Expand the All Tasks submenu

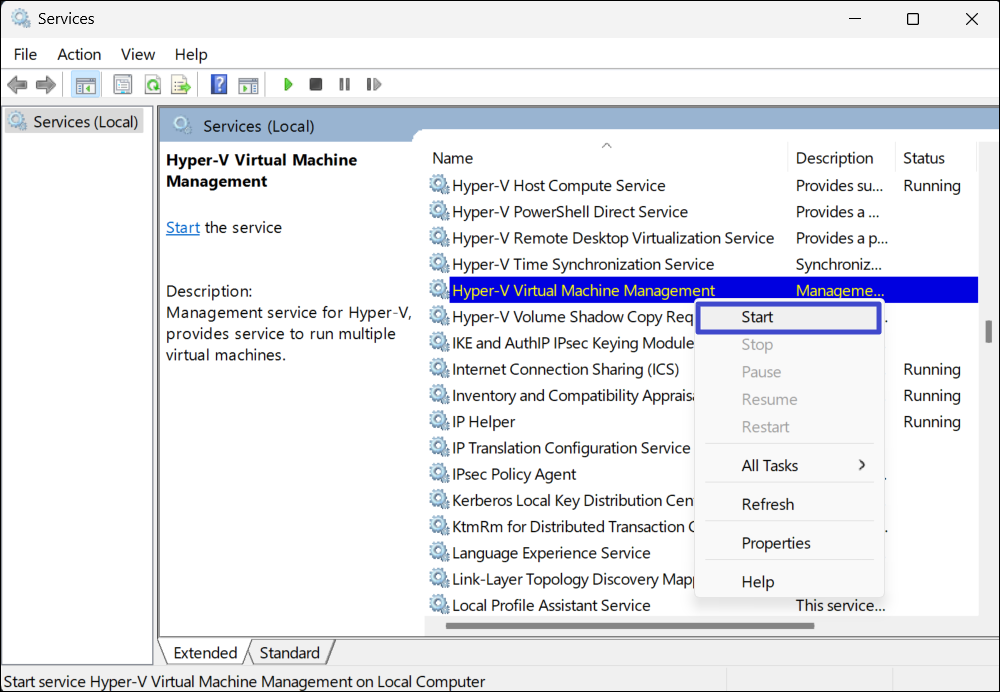(x=789, y=465)
